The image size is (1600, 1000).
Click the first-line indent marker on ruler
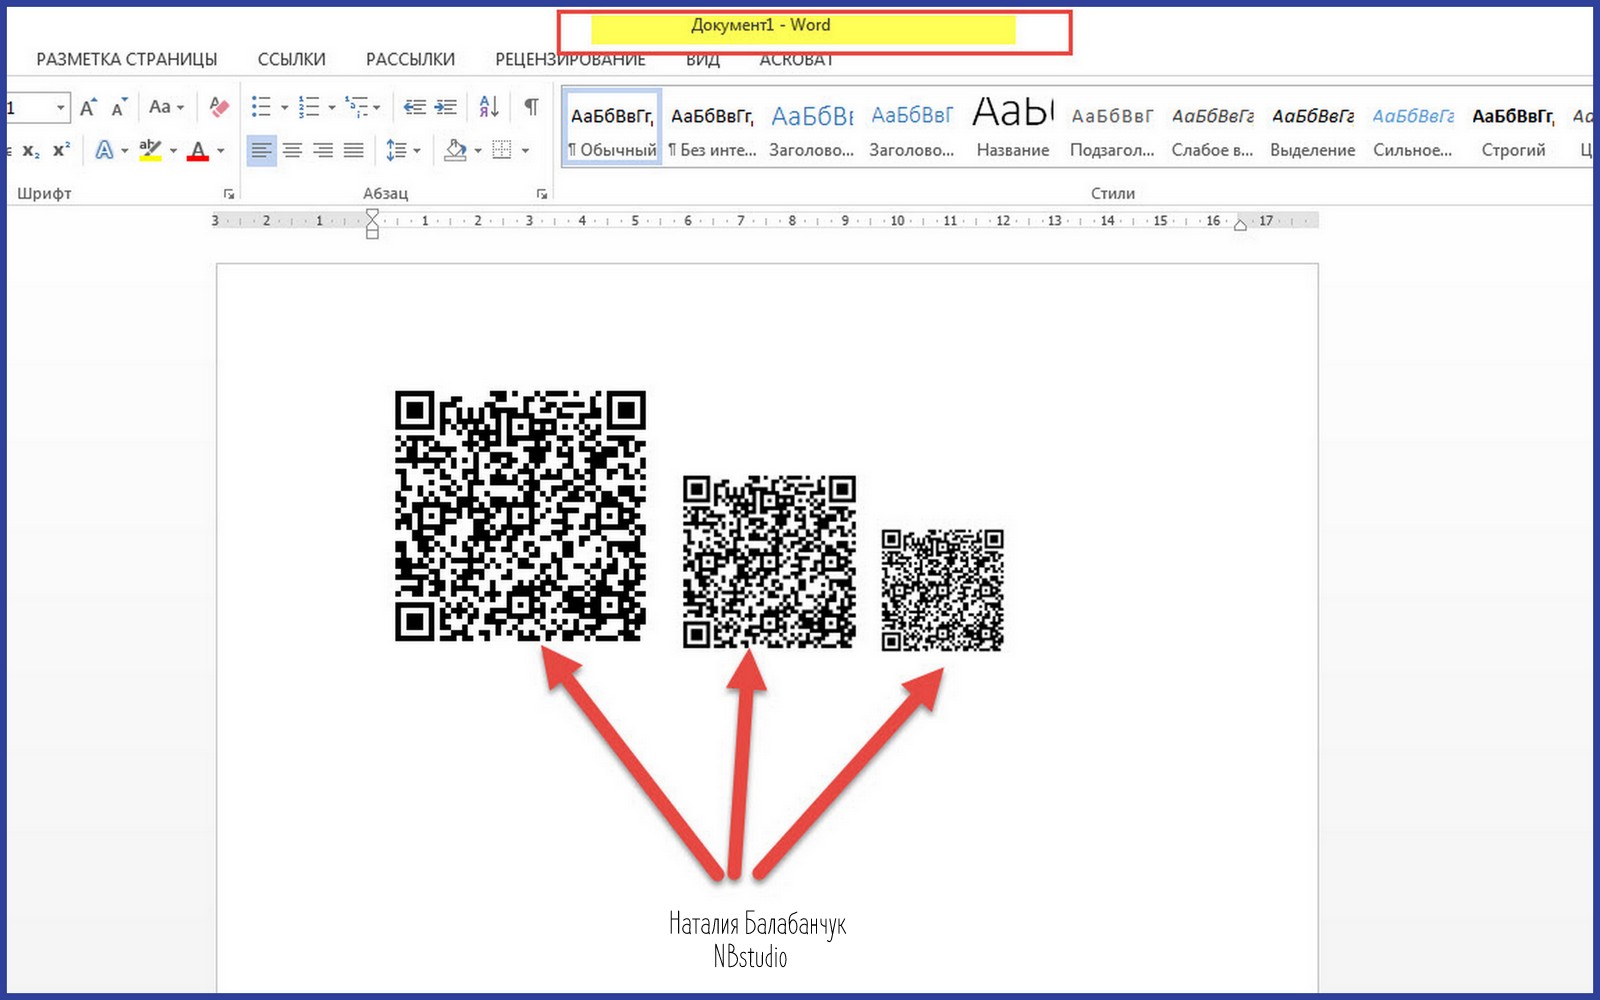tap(372, 215)
